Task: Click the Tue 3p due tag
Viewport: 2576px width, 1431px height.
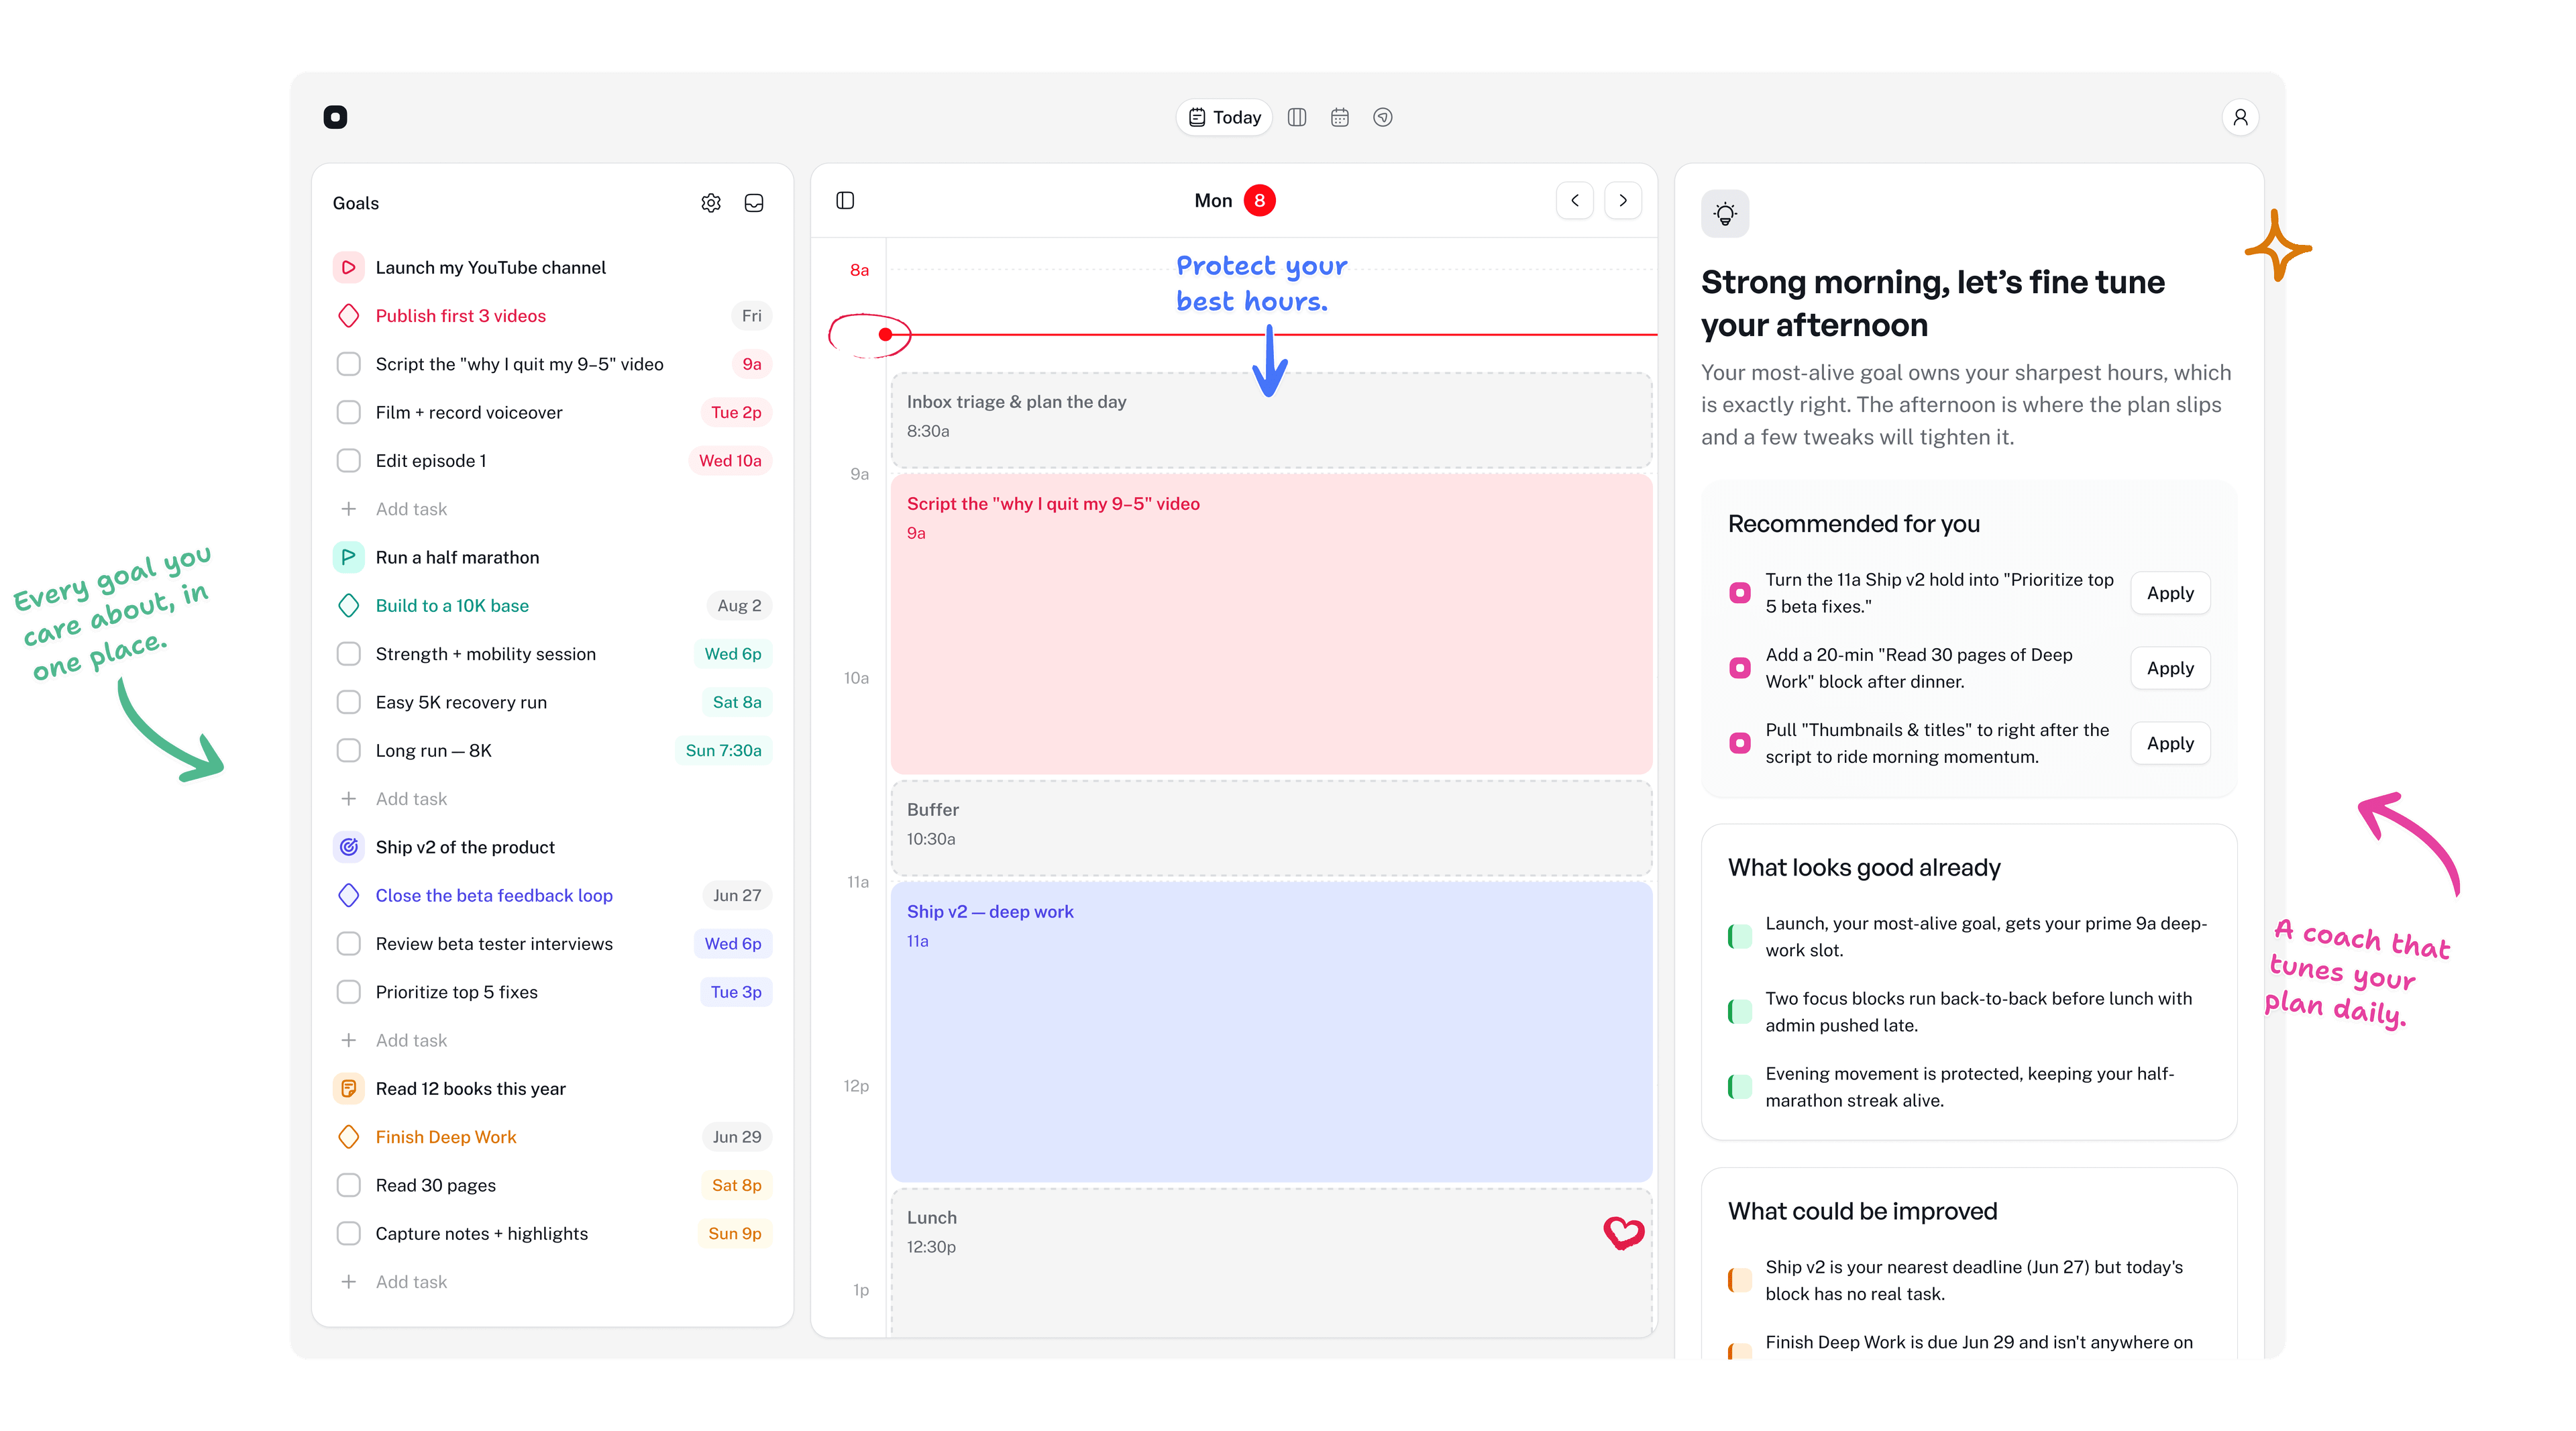Action: point(736,991)
